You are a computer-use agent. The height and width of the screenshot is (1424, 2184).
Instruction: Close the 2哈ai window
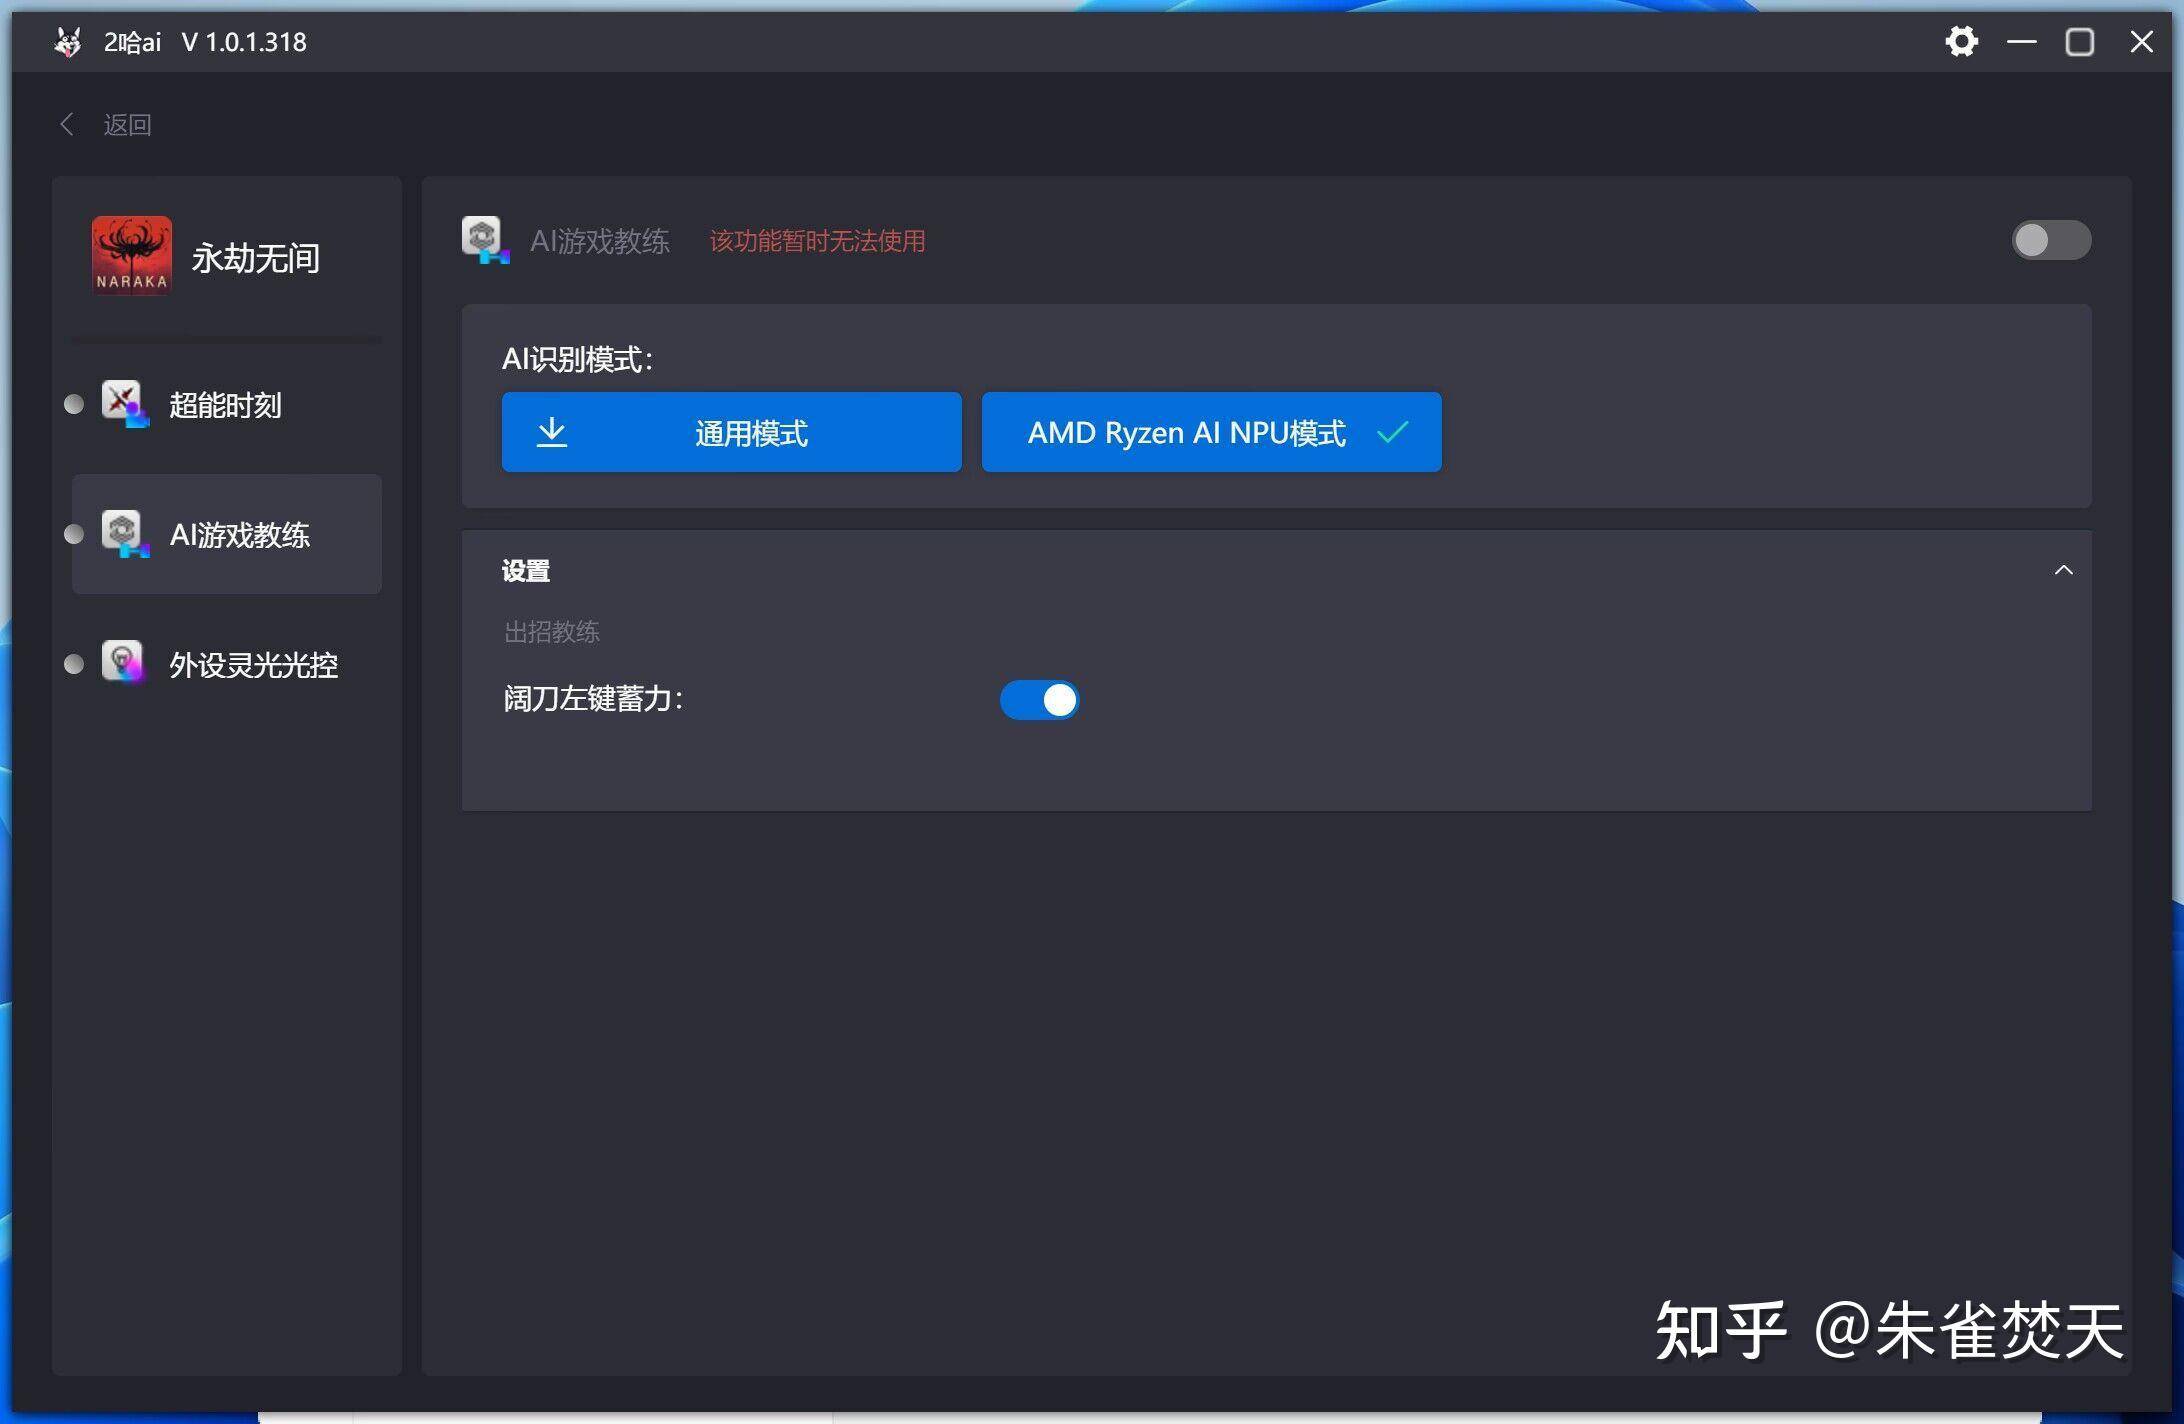(2141, 42)
